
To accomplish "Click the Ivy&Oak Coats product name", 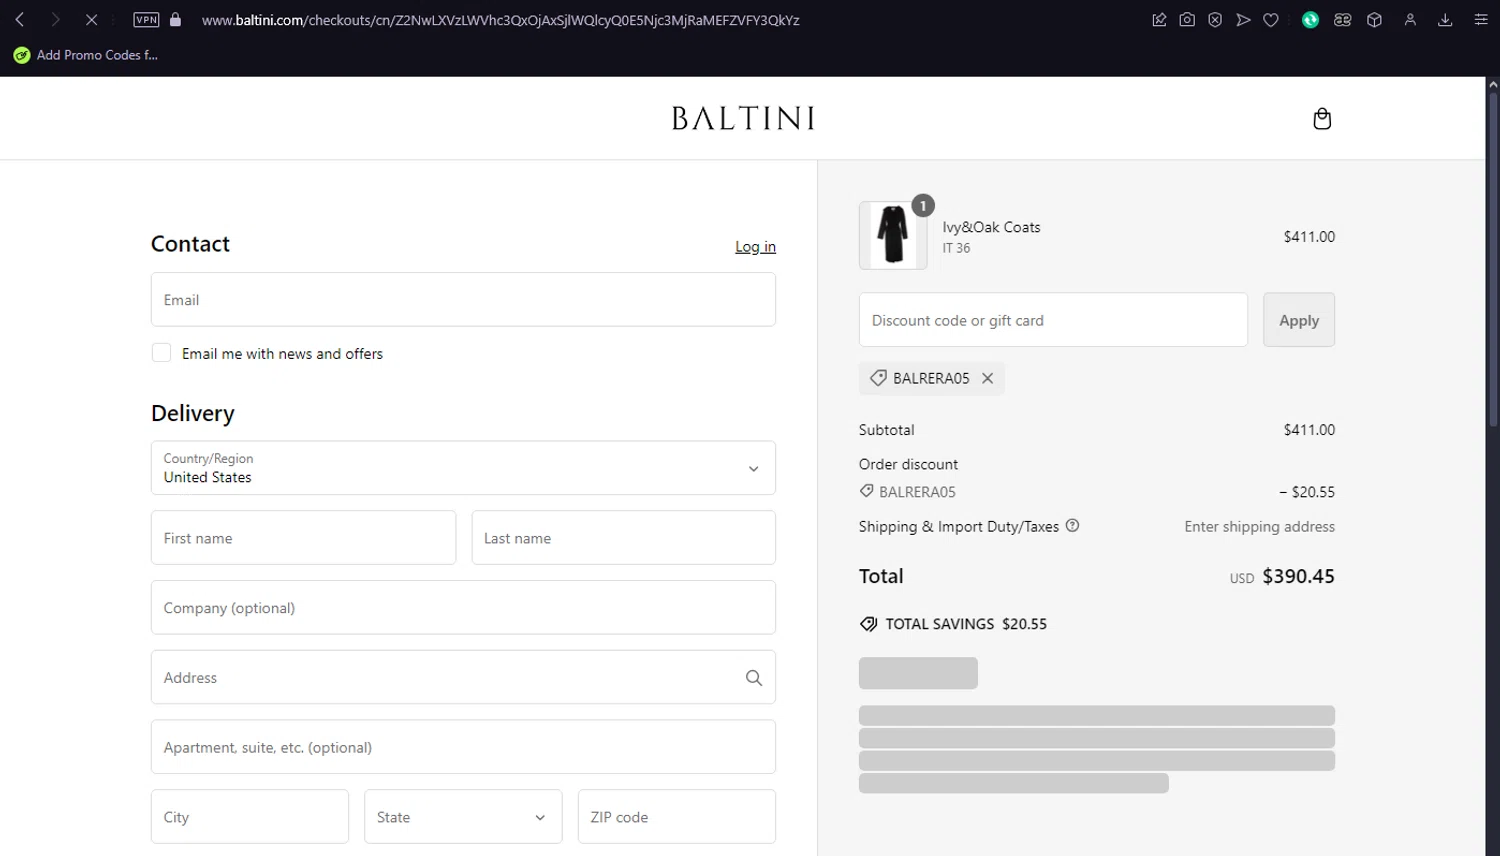I will pos(991,227).
